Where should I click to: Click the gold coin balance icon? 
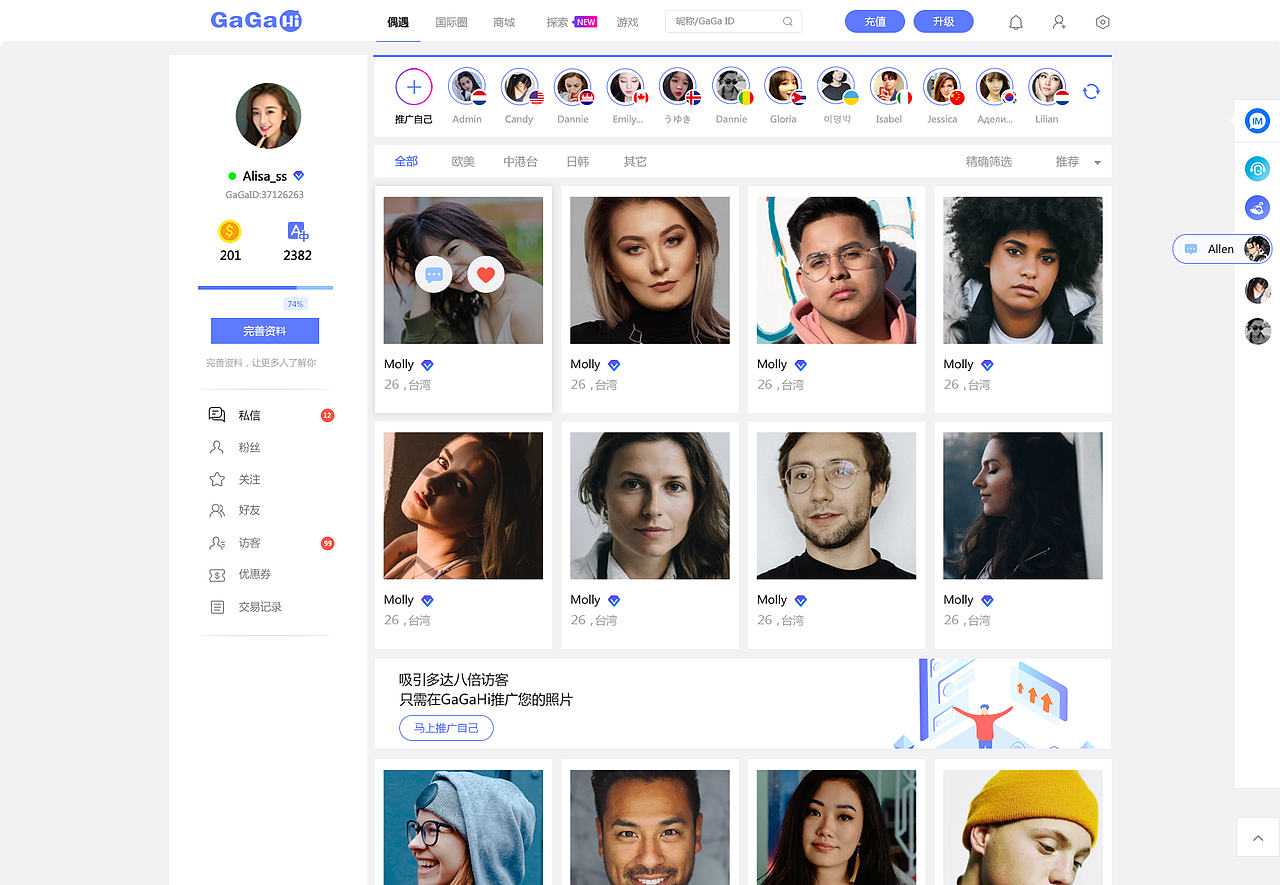[x=229, y=231]
